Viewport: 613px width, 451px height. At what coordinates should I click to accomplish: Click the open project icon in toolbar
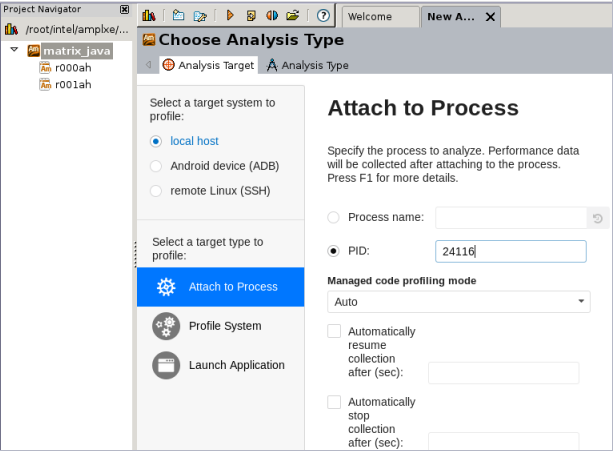pyautogui.click(x=200, y=16)
